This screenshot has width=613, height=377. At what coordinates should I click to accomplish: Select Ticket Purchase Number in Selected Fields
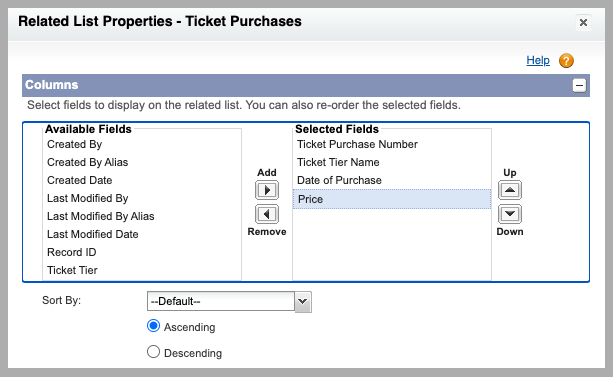pos(392,144)
